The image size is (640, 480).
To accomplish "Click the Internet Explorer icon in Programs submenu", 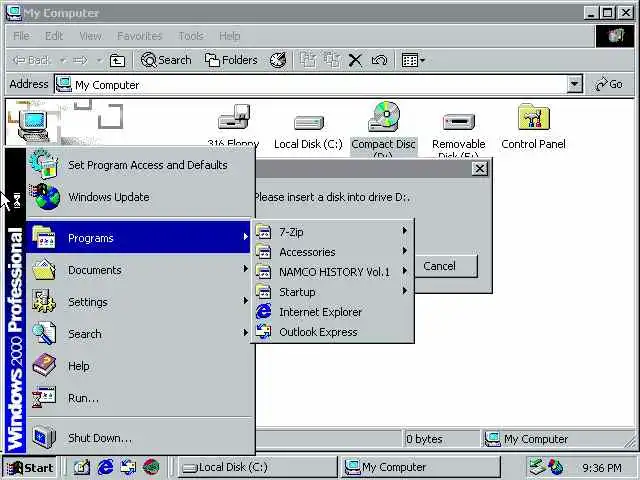I will coord(264,312).
